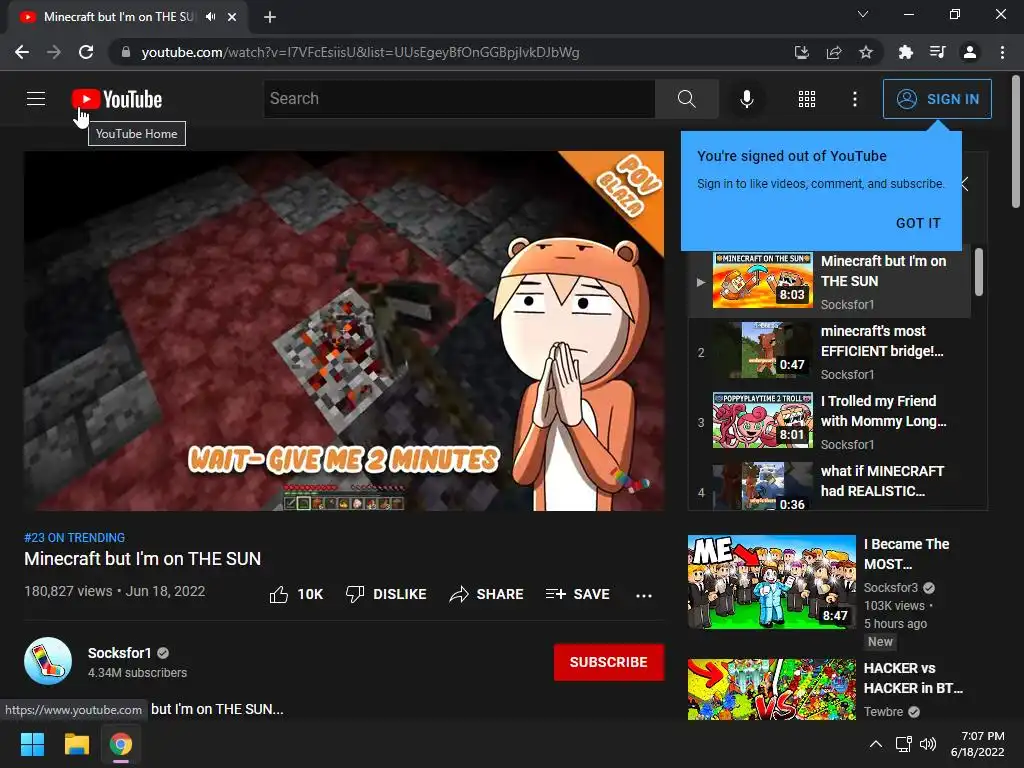
Task: Open the YouTube apps grid icon
Action: click(807, 99)
